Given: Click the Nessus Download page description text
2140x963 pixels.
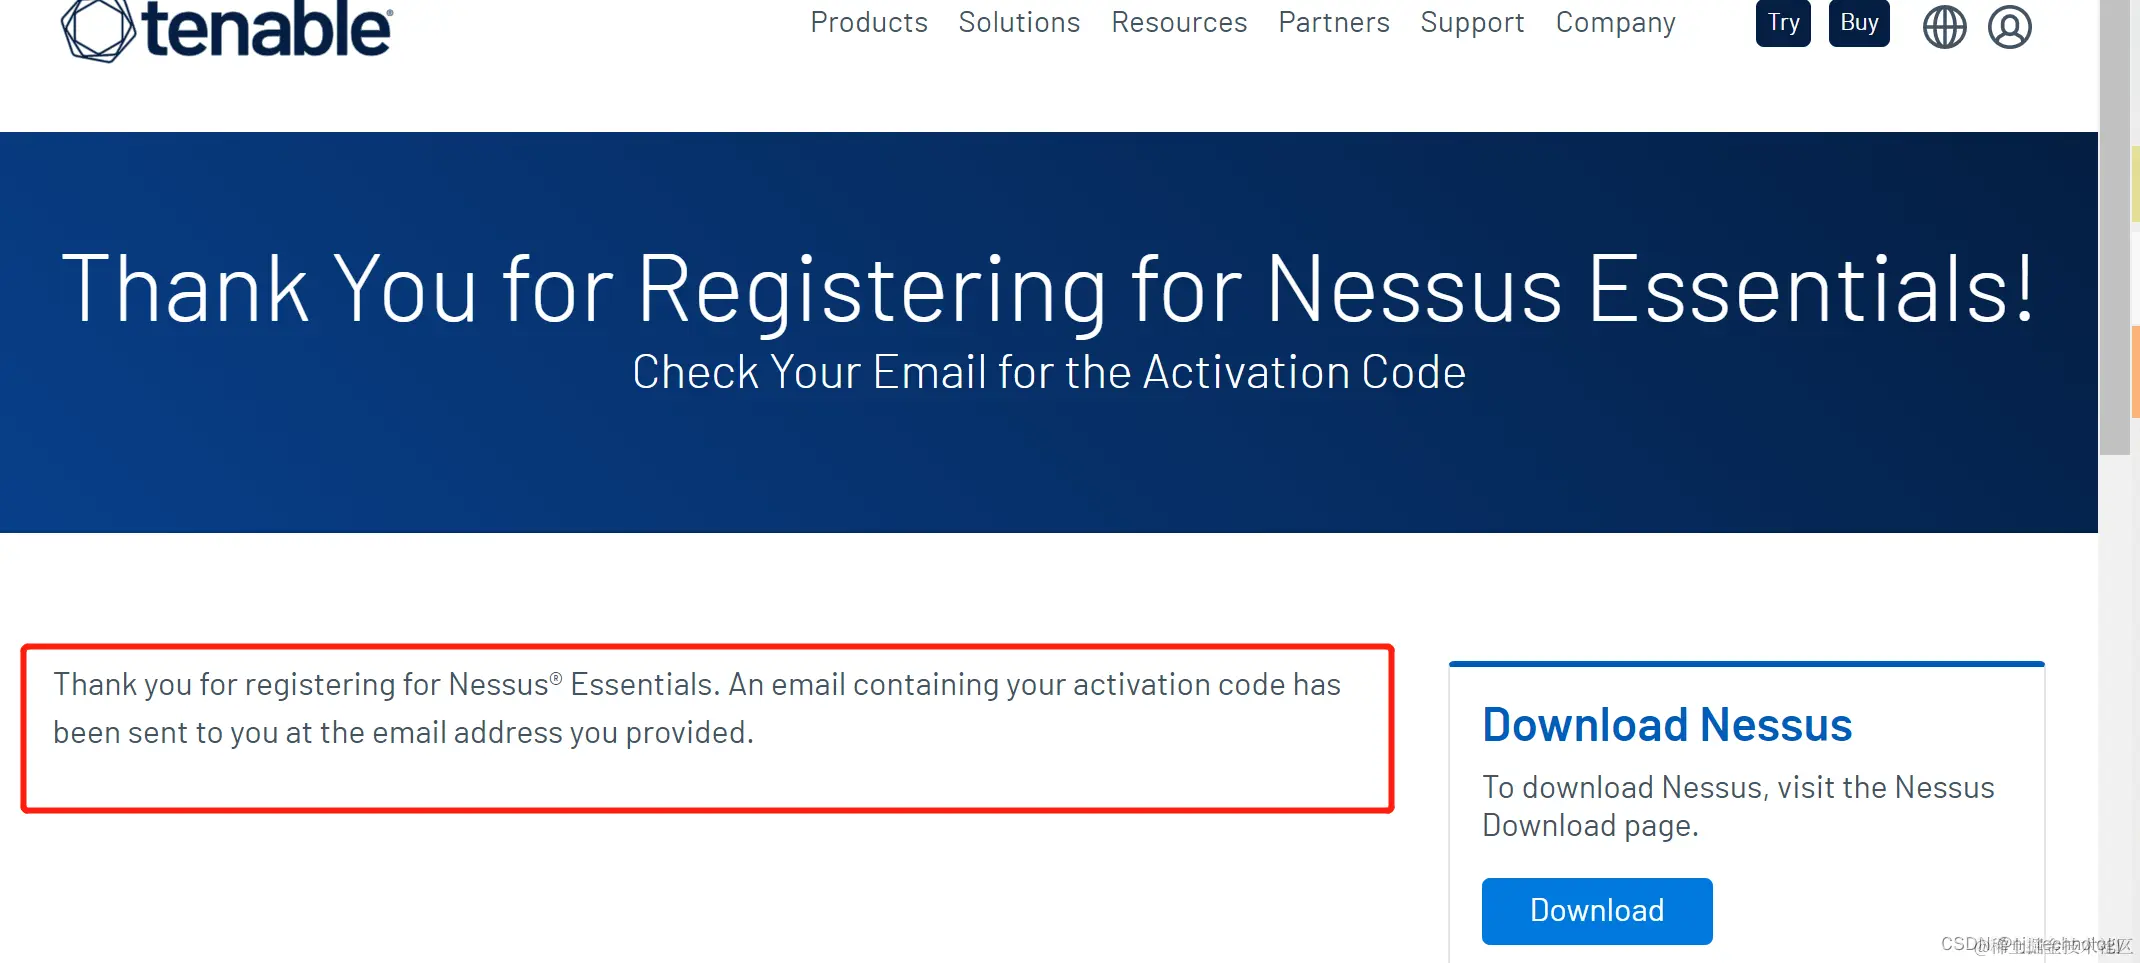Looking at the screenshot, I should point(1738,806).
